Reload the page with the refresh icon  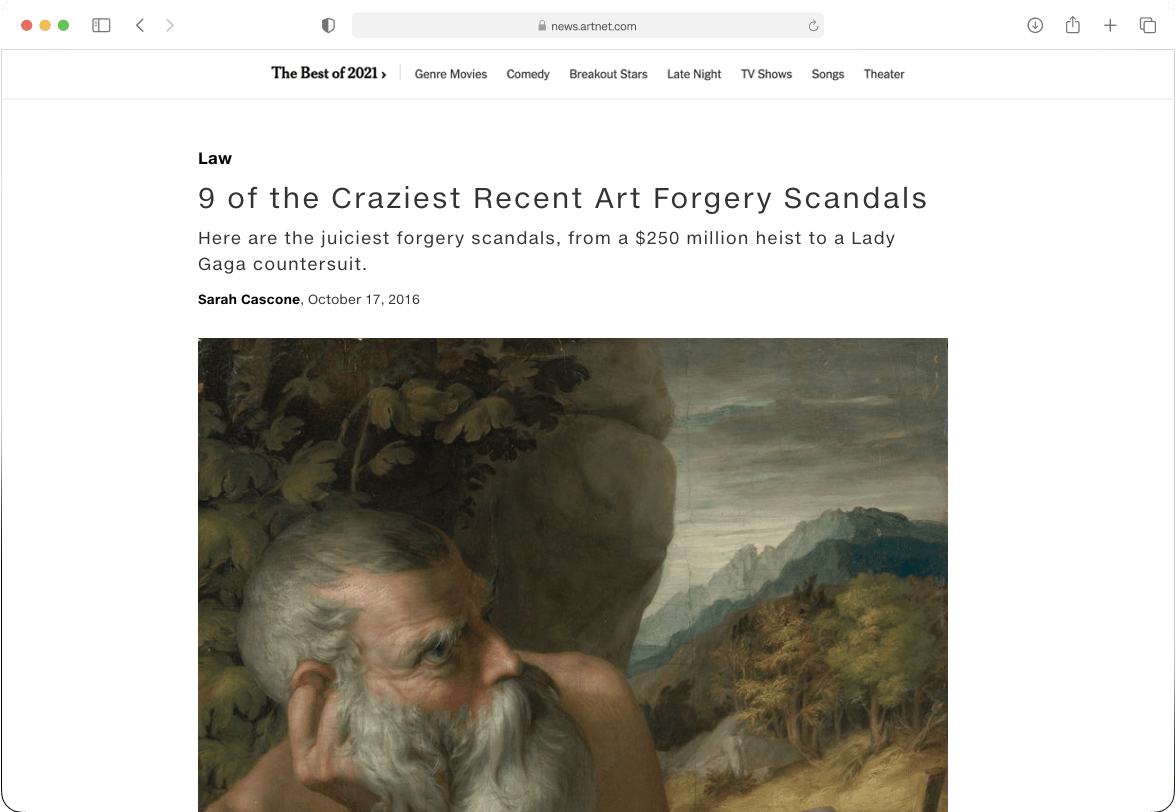pos(813,25)
